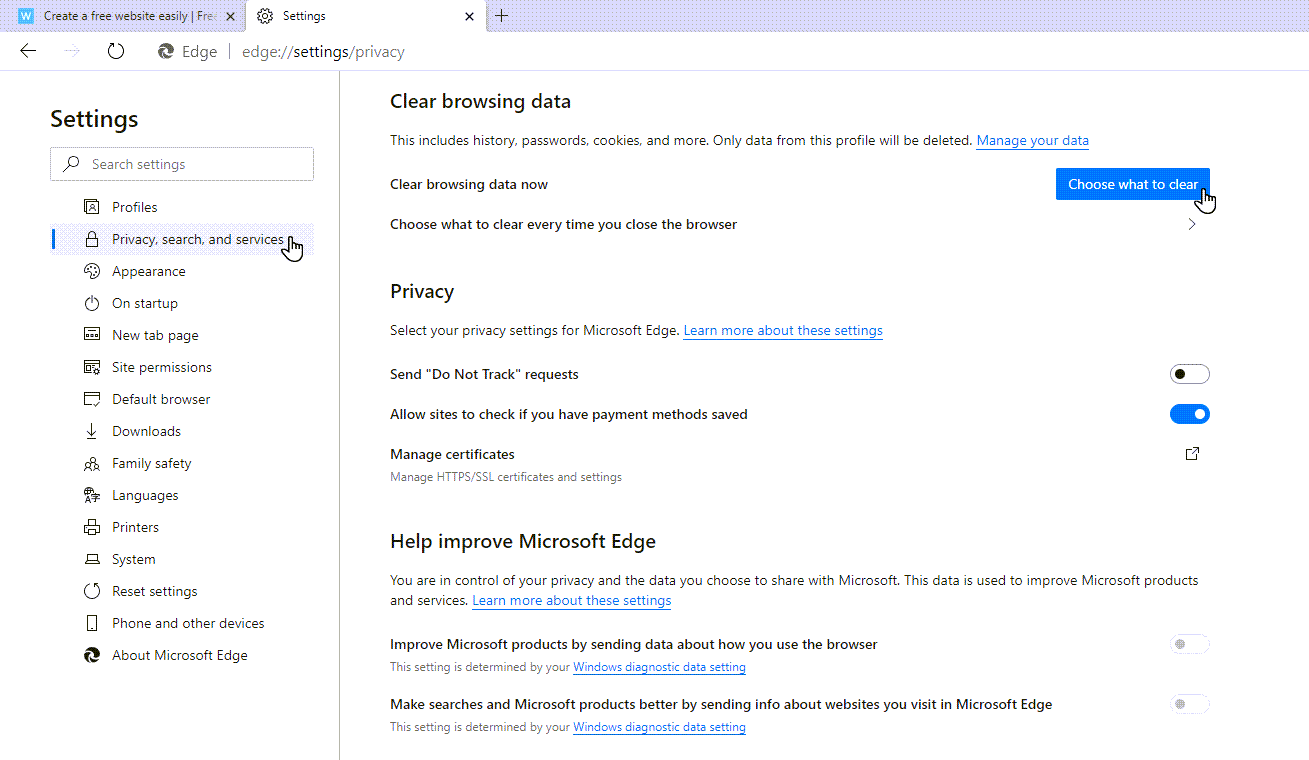
Task: Open On startup settings section
Action: coord(182,303)
